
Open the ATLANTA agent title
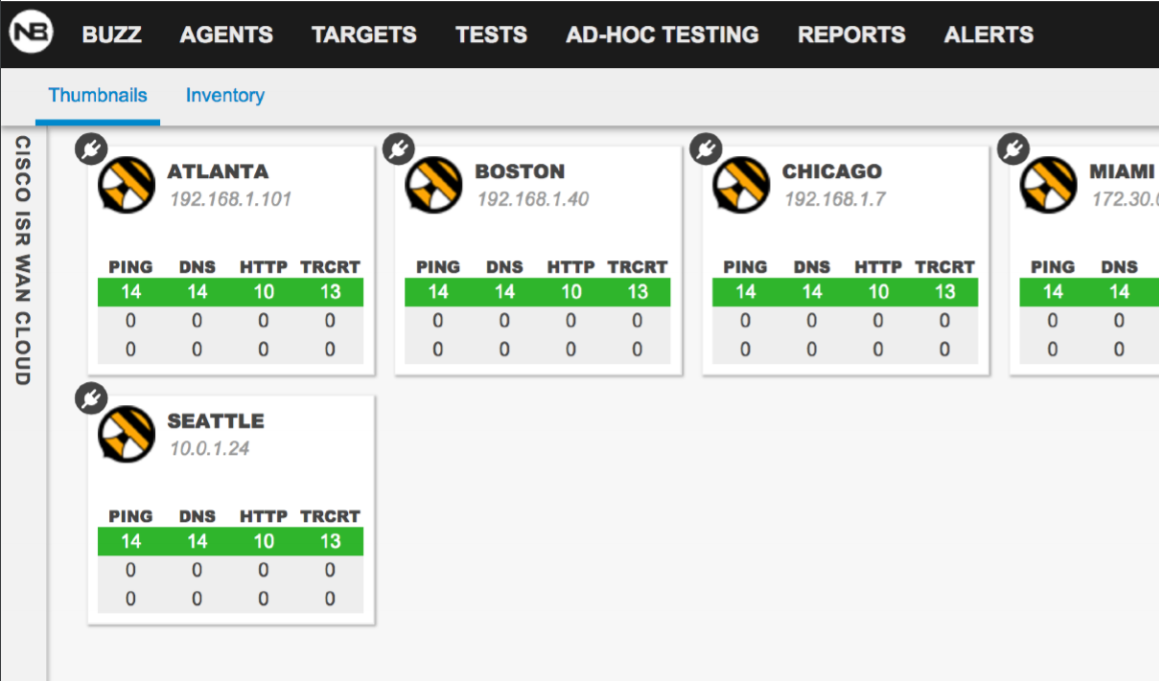(218, 172)
